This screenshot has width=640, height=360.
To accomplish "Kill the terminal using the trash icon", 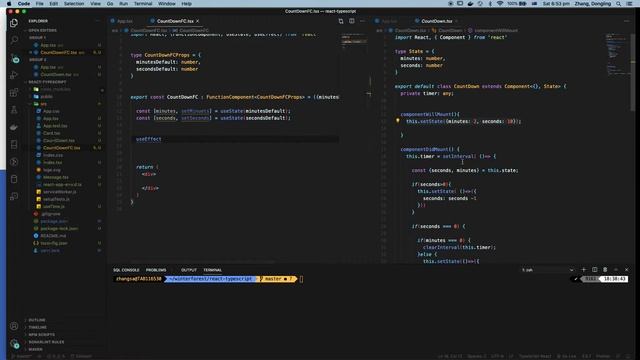I will (x=605, y=270).
